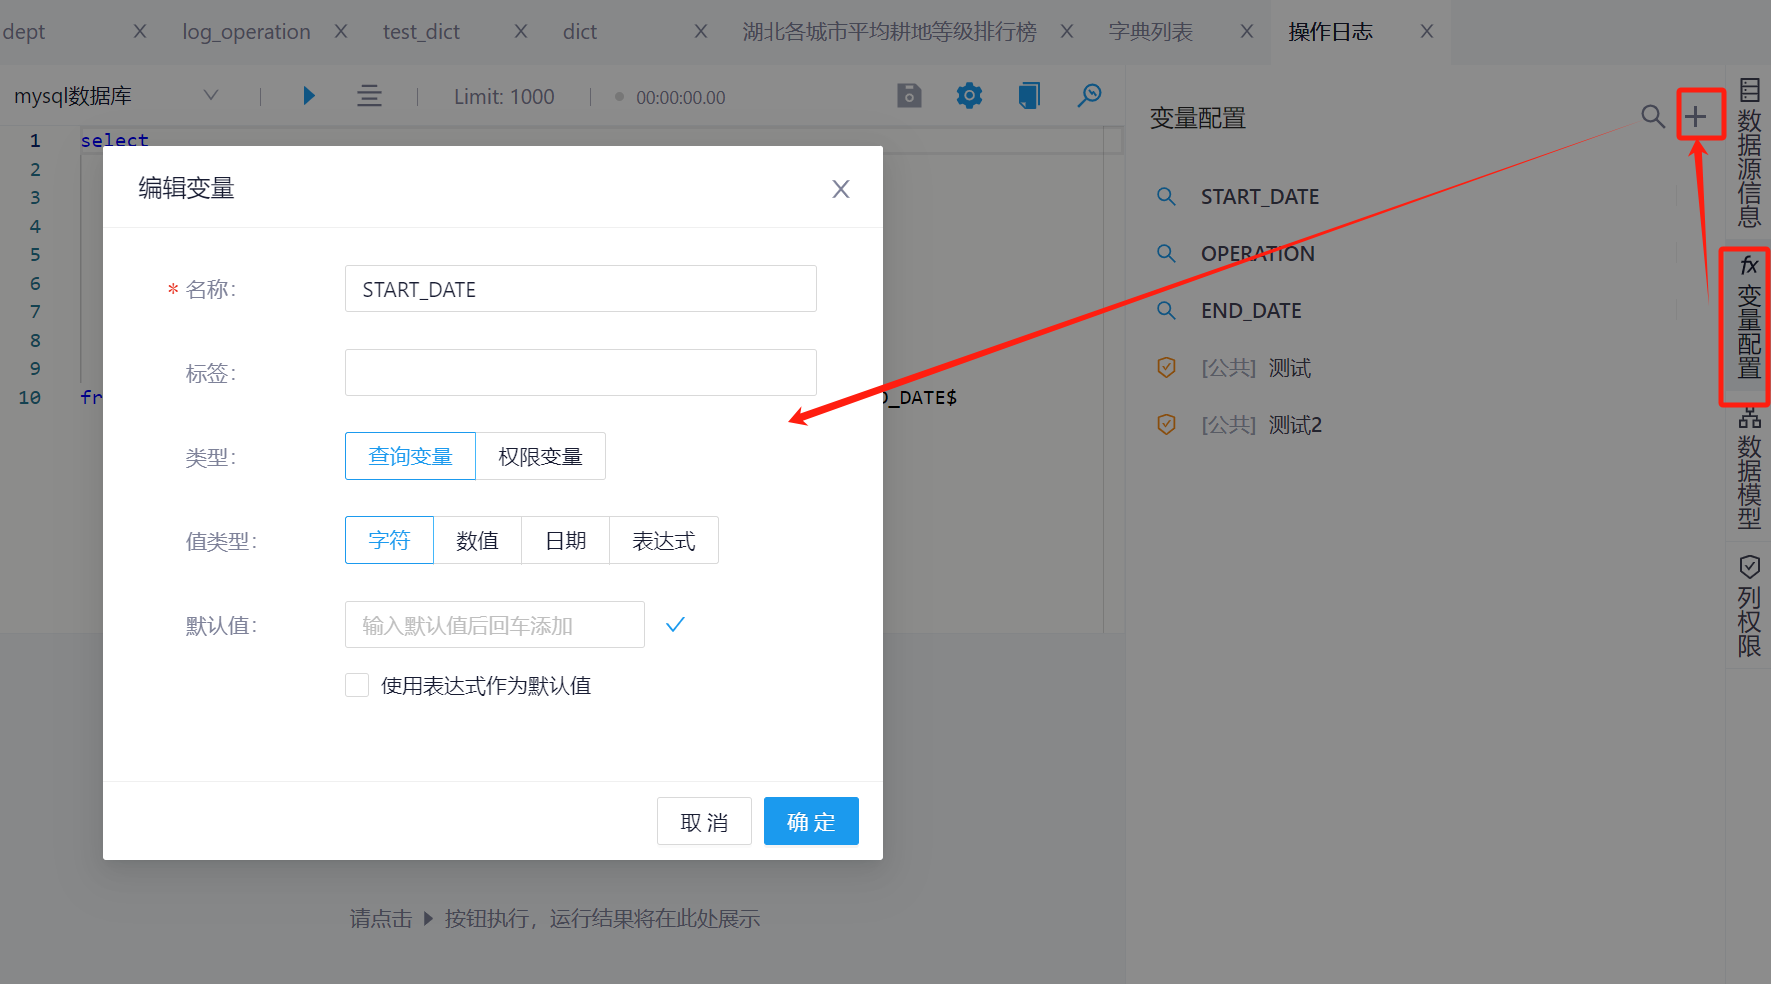Focus the 默认值 input field
1771x984 pixels.
pyautogui.click(x=495, y=624)
